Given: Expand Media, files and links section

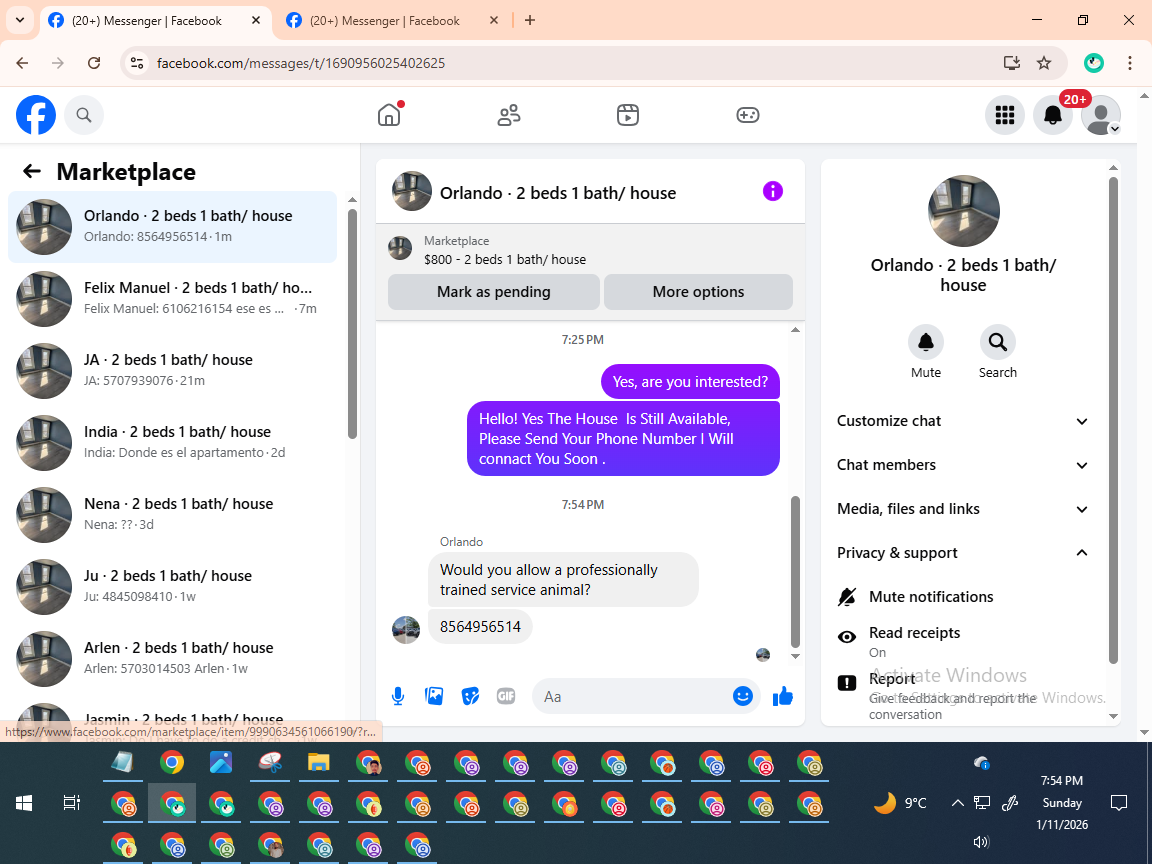Looking at the screenshot, I should [x=962, y=509].
